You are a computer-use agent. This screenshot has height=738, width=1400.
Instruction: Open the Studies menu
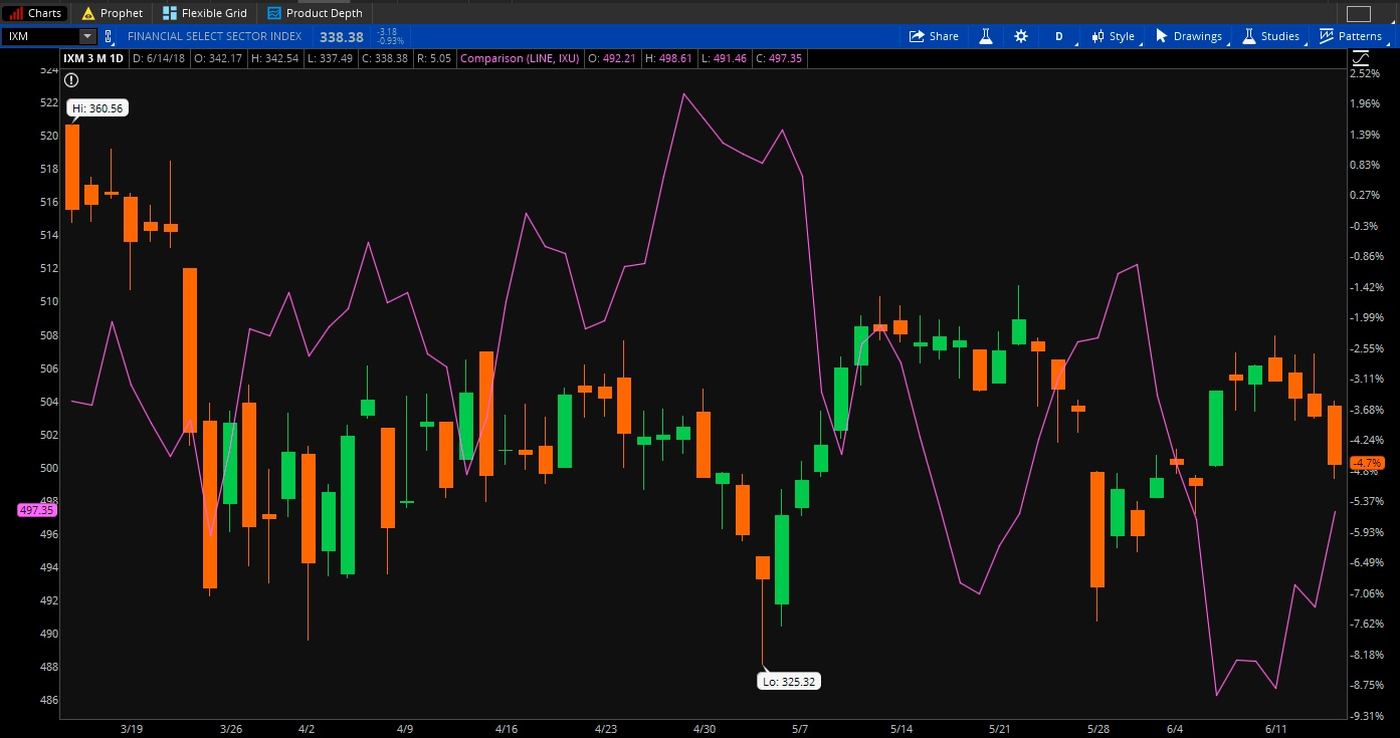click(x=1271, y=36)
